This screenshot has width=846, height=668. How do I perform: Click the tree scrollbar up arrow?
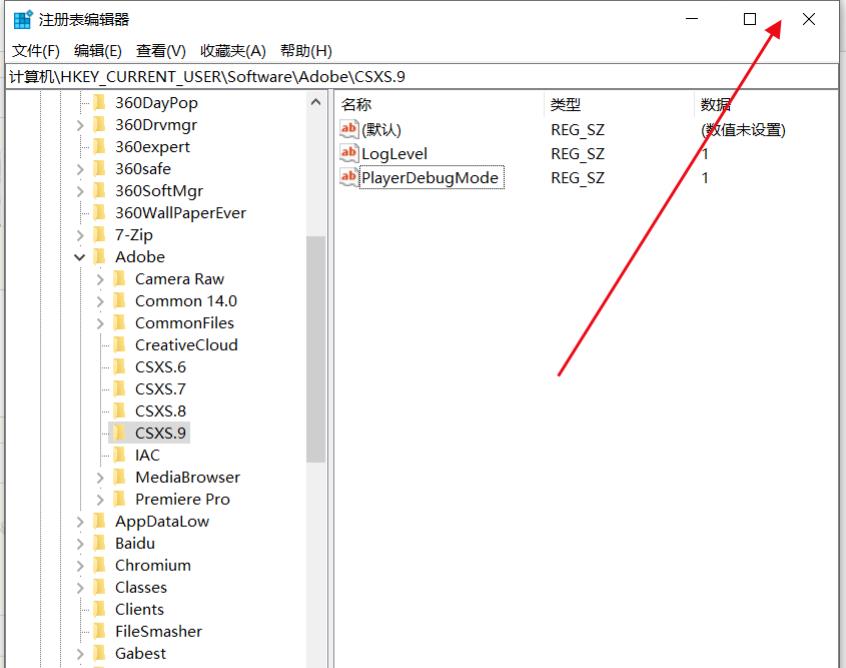316,102
